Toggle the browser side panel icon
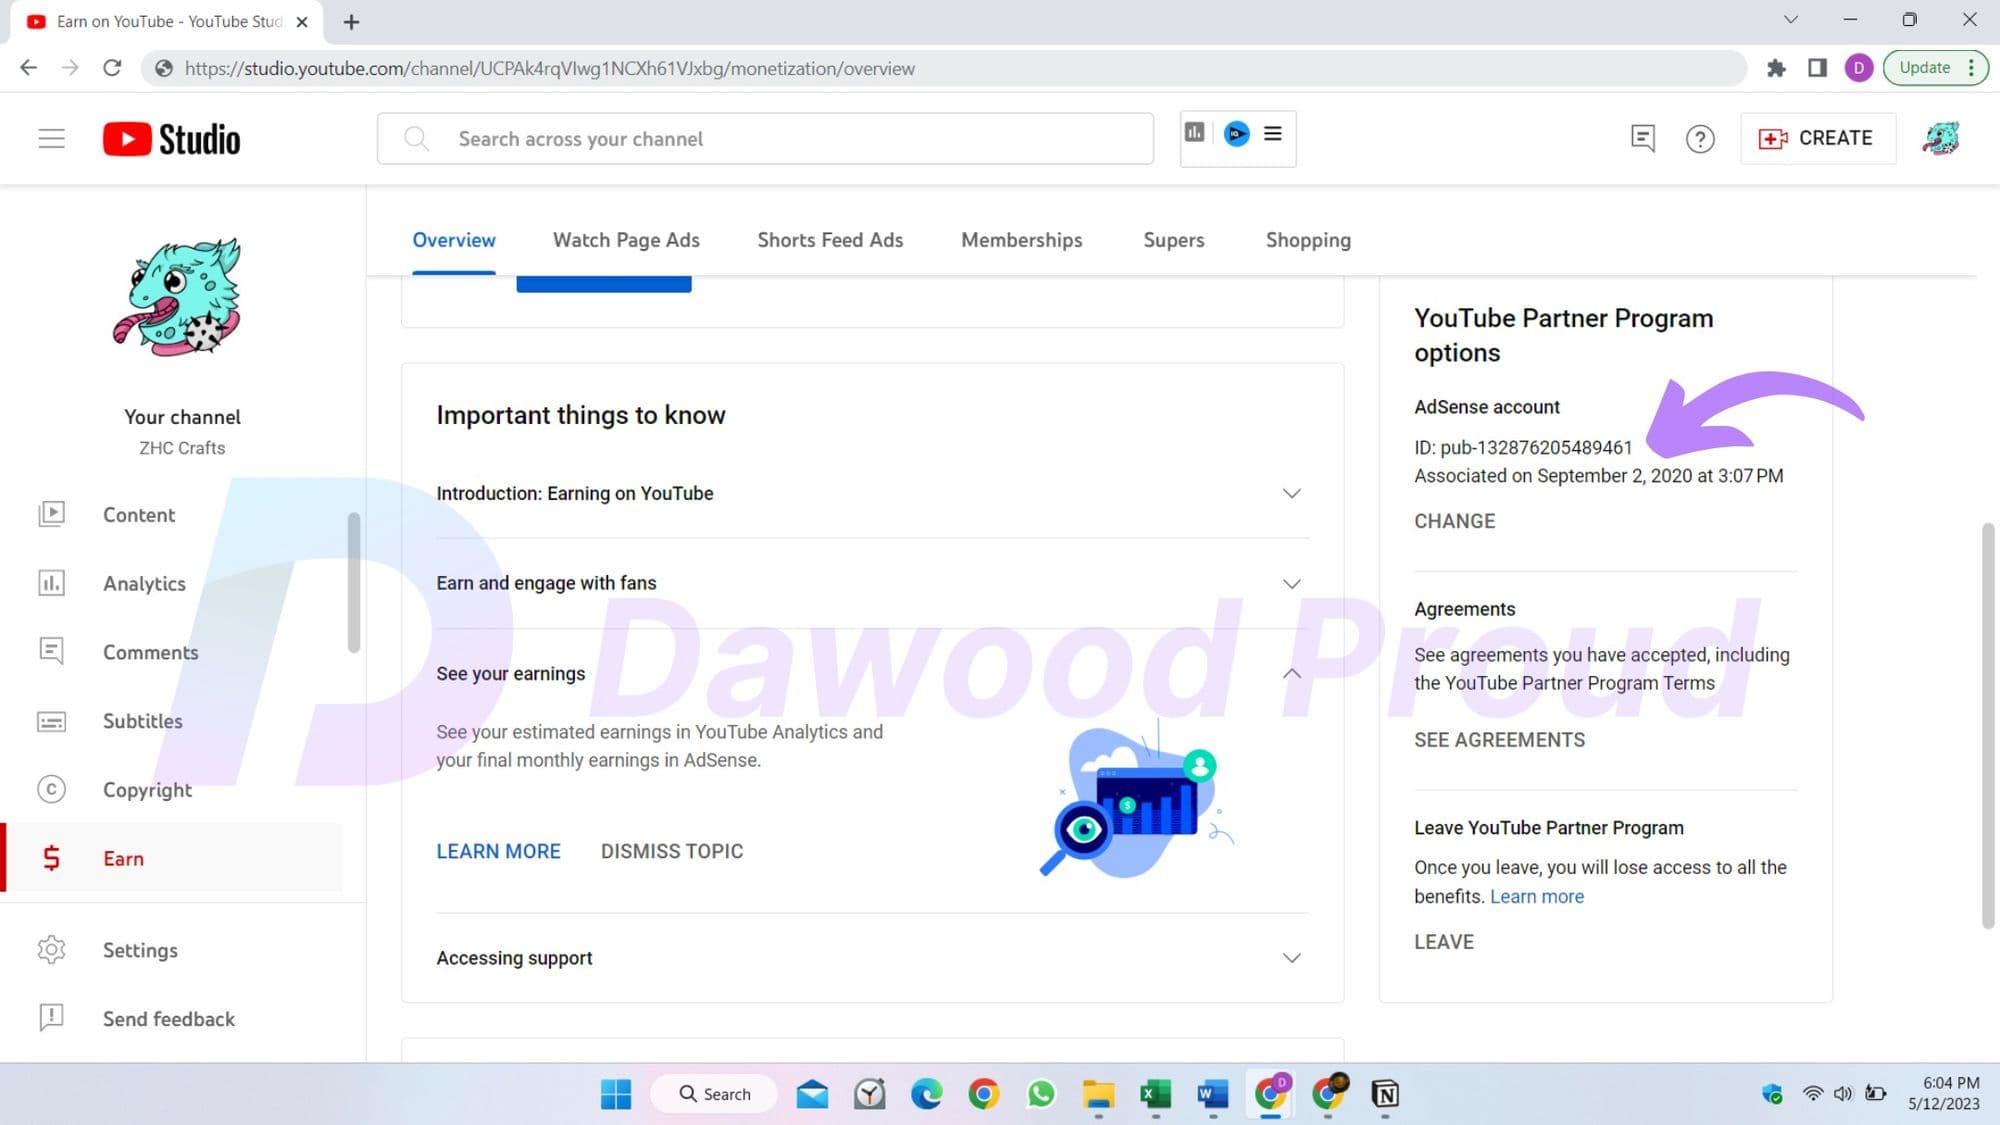 [1817, 68]
